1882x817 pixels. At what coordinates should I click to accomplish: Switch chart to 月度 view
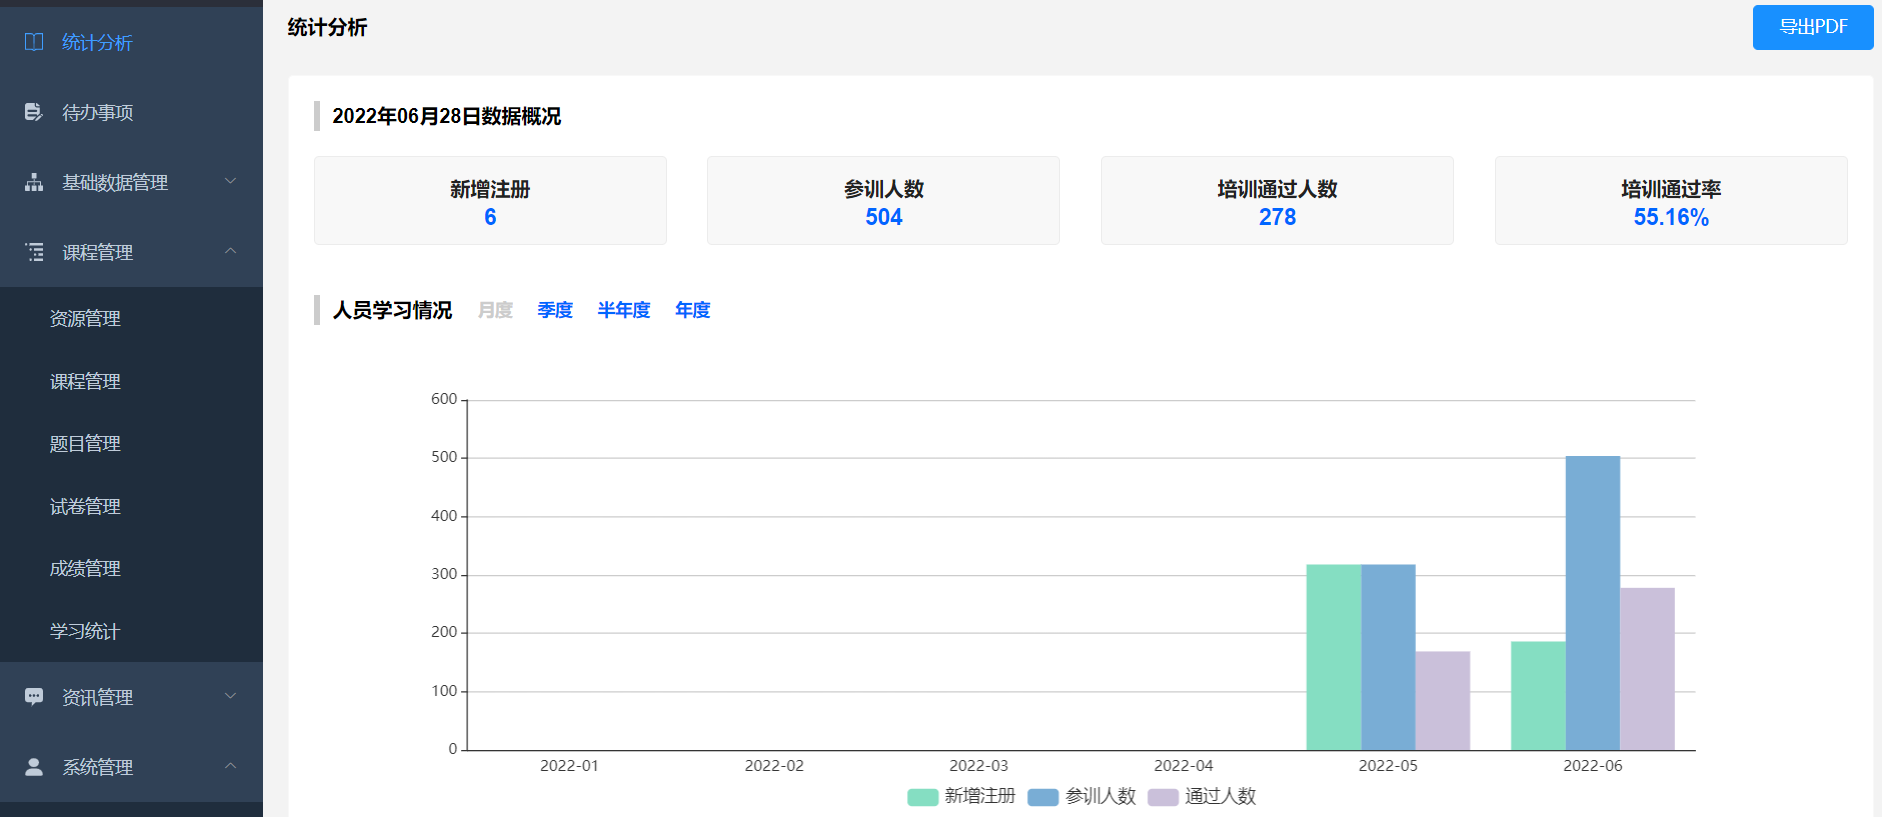coord(495,310)
